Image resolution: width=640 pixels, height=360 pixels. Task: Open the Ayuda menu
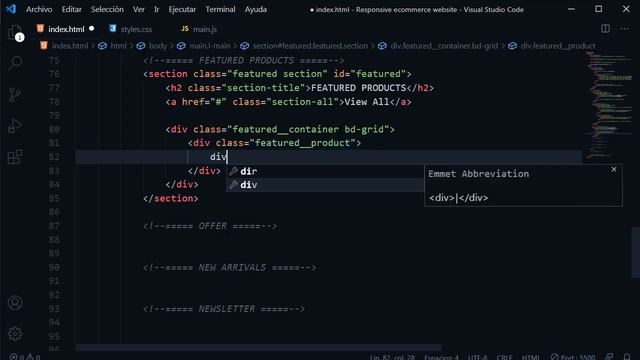tap(256, 9)
